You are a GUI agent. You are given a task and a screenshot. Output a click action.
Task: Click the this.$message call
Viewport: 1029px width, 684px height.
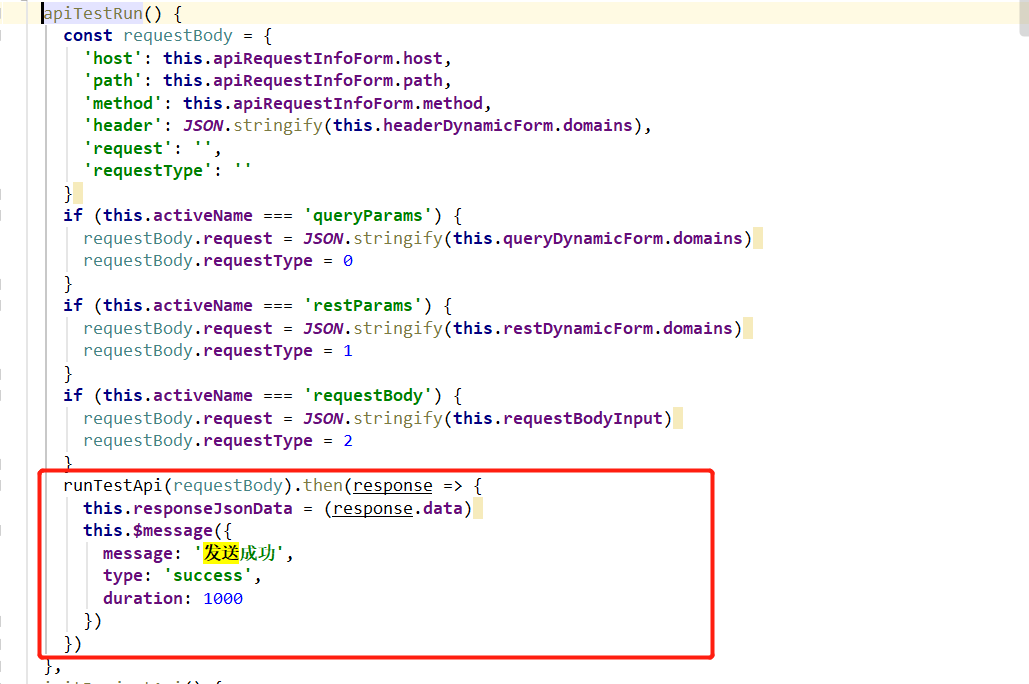[148, 530]
